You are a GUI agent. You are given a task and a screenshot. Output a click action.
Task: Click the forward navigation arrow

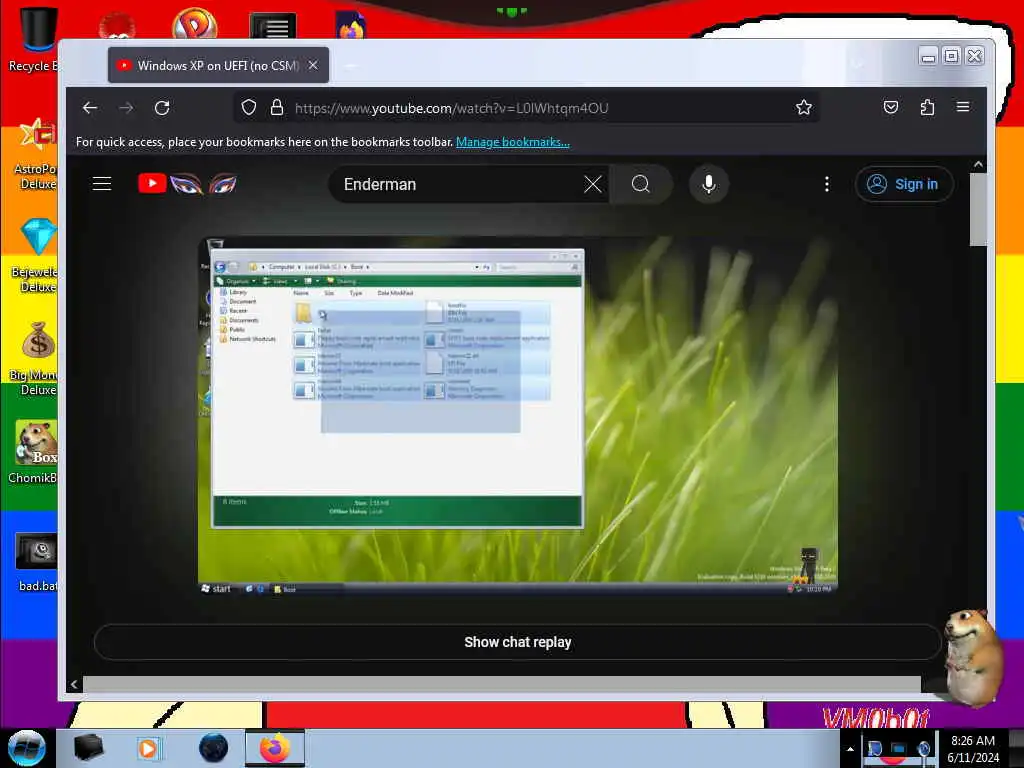pyautogui.click(x=126, y=108)
